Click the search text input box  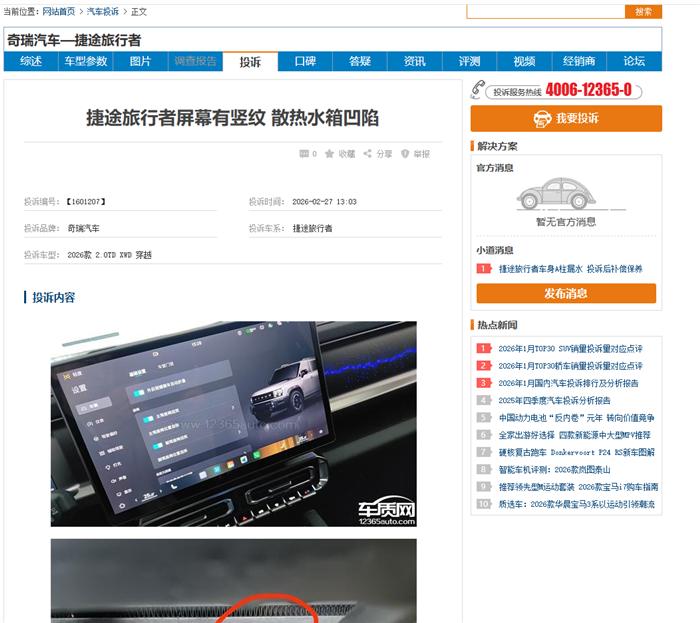545,11
